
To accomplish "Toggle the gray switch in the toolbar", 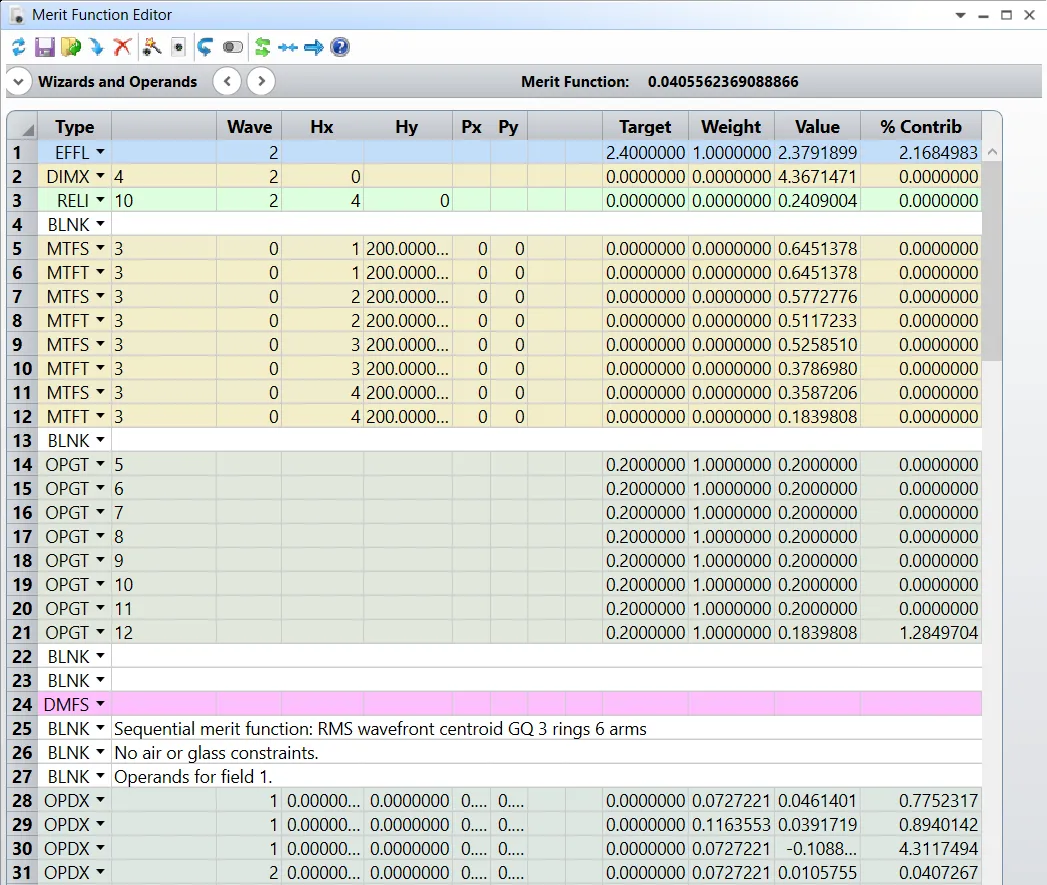I will click(233, 47).
